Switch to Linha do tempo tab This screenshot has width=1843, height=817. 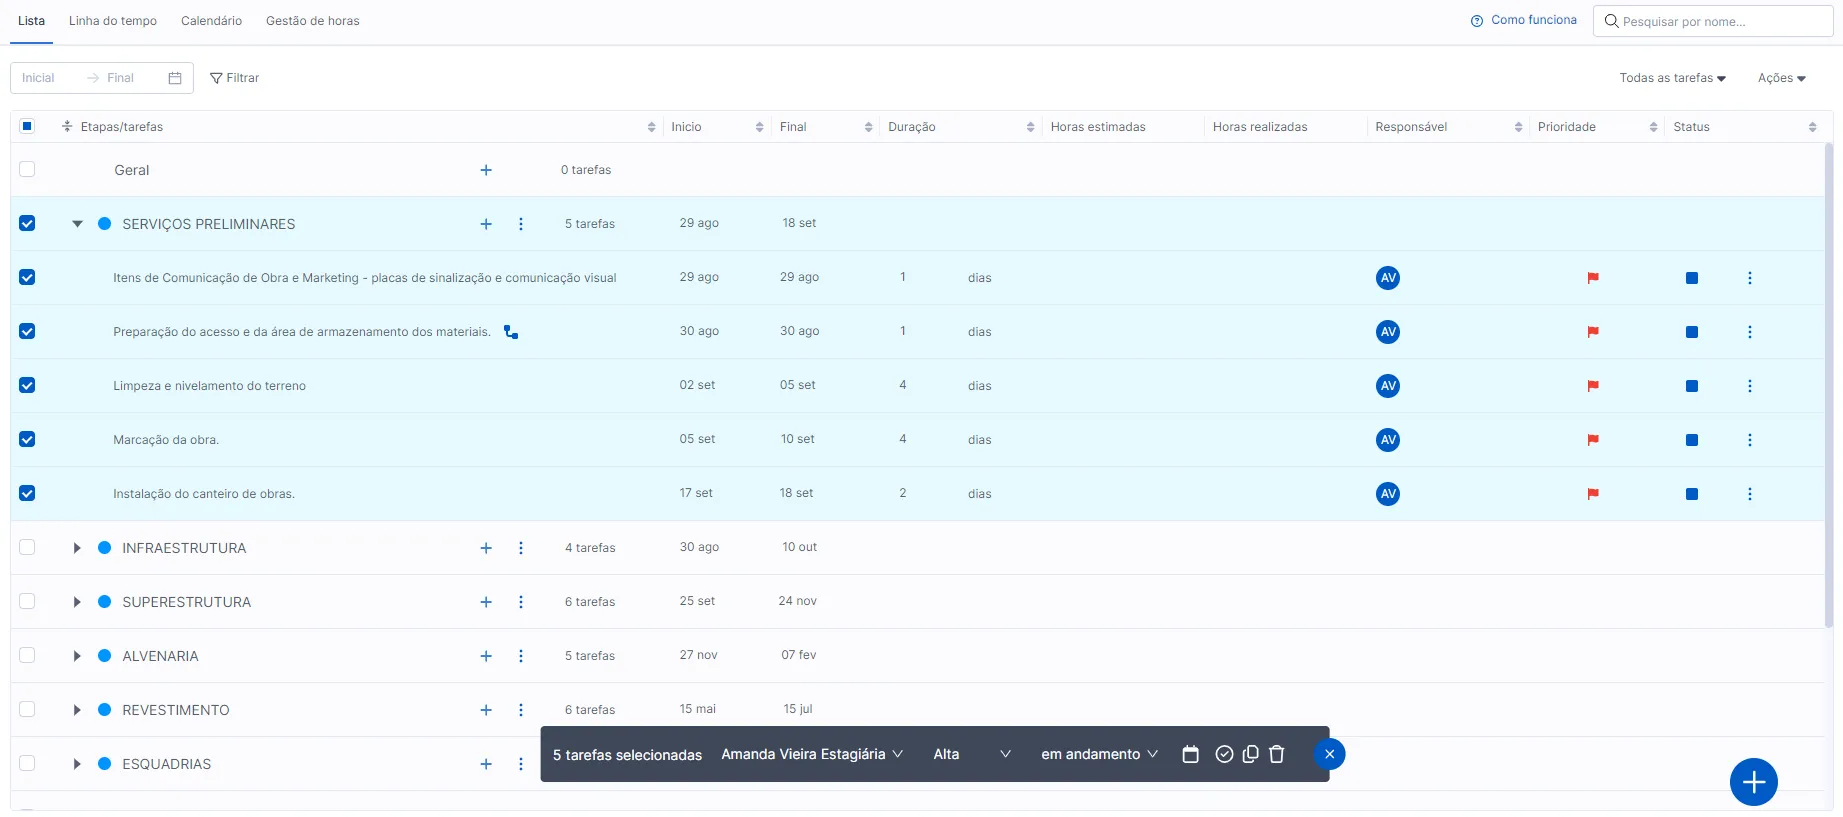coord(113,21)
